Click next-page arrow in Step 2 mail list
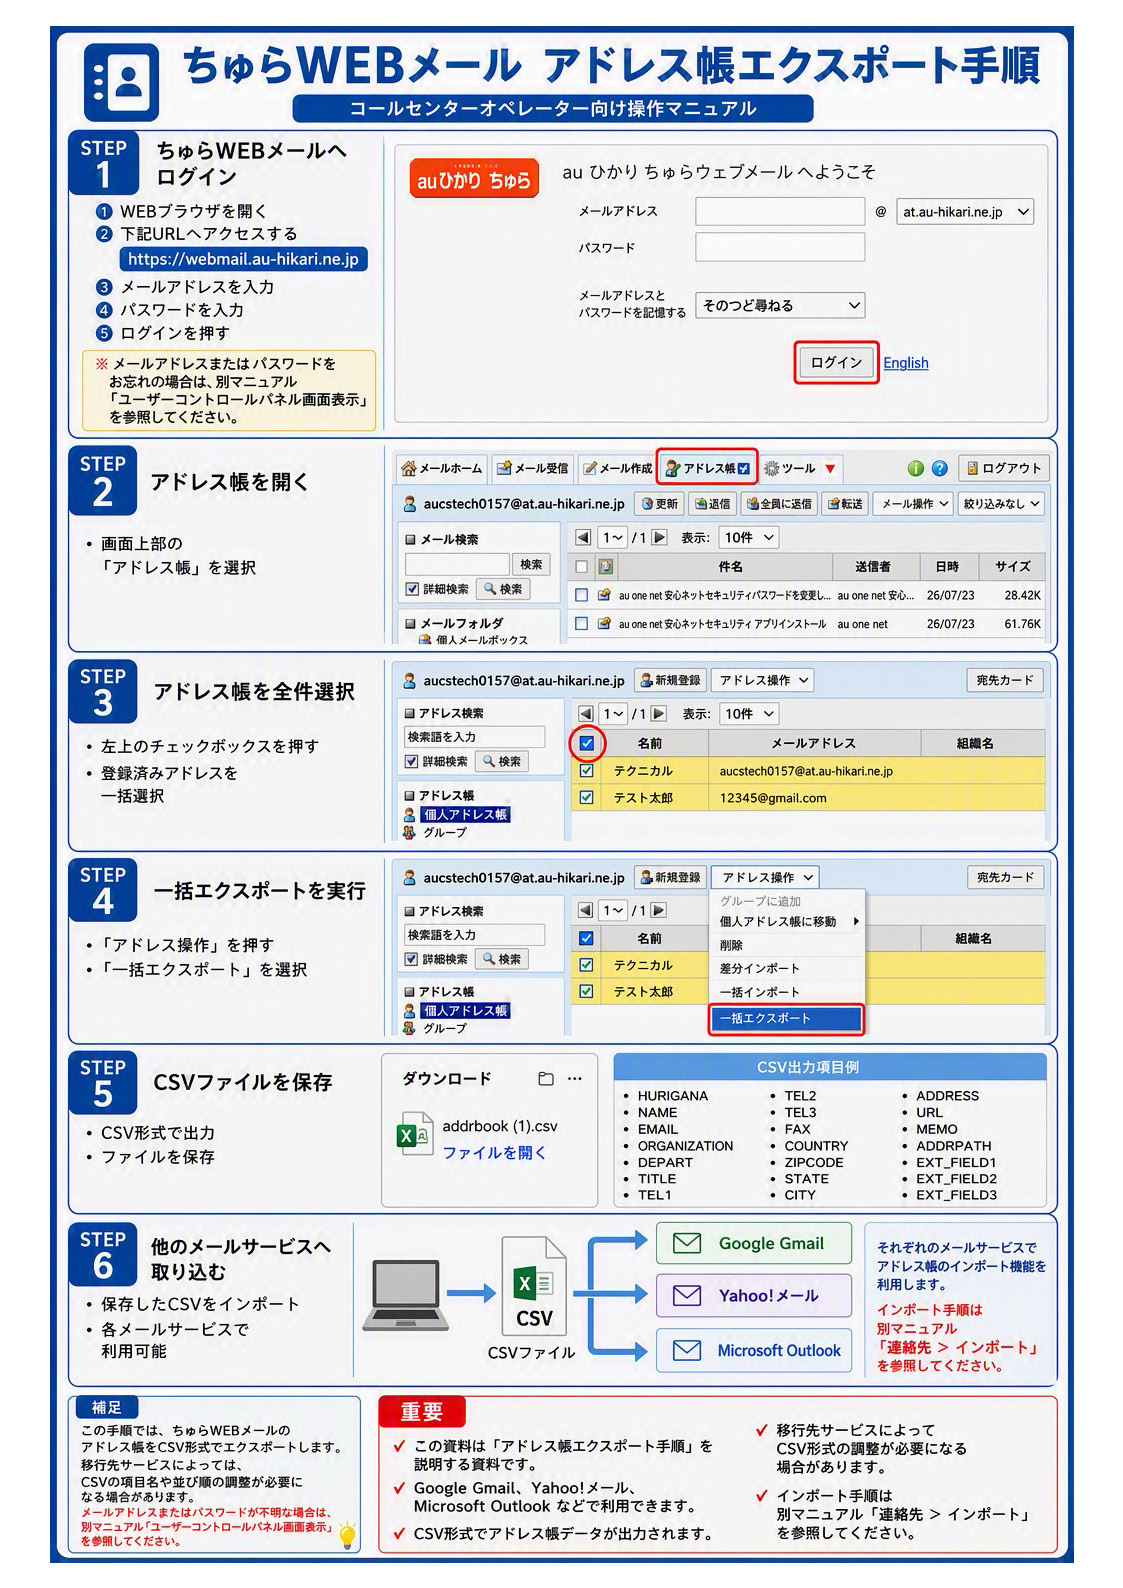 click(659, 538)
